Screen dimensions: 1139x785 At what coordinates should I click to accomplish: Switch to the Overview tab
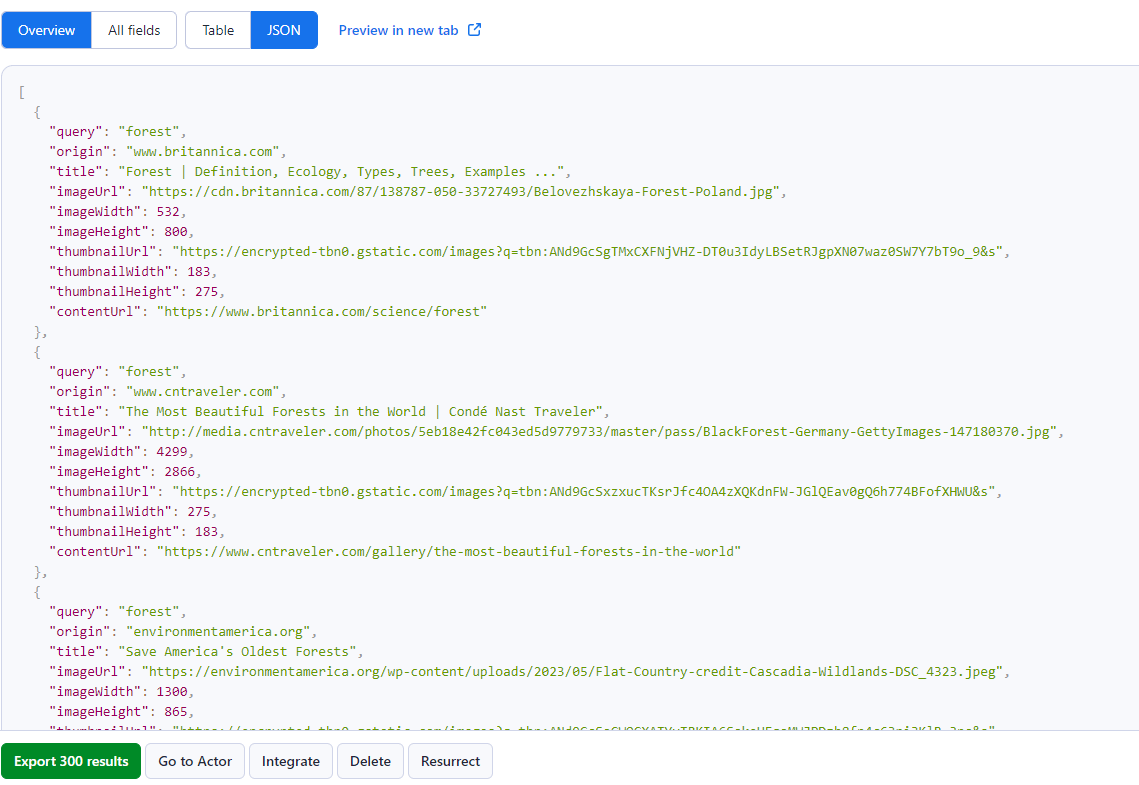(x=46, y=30)
